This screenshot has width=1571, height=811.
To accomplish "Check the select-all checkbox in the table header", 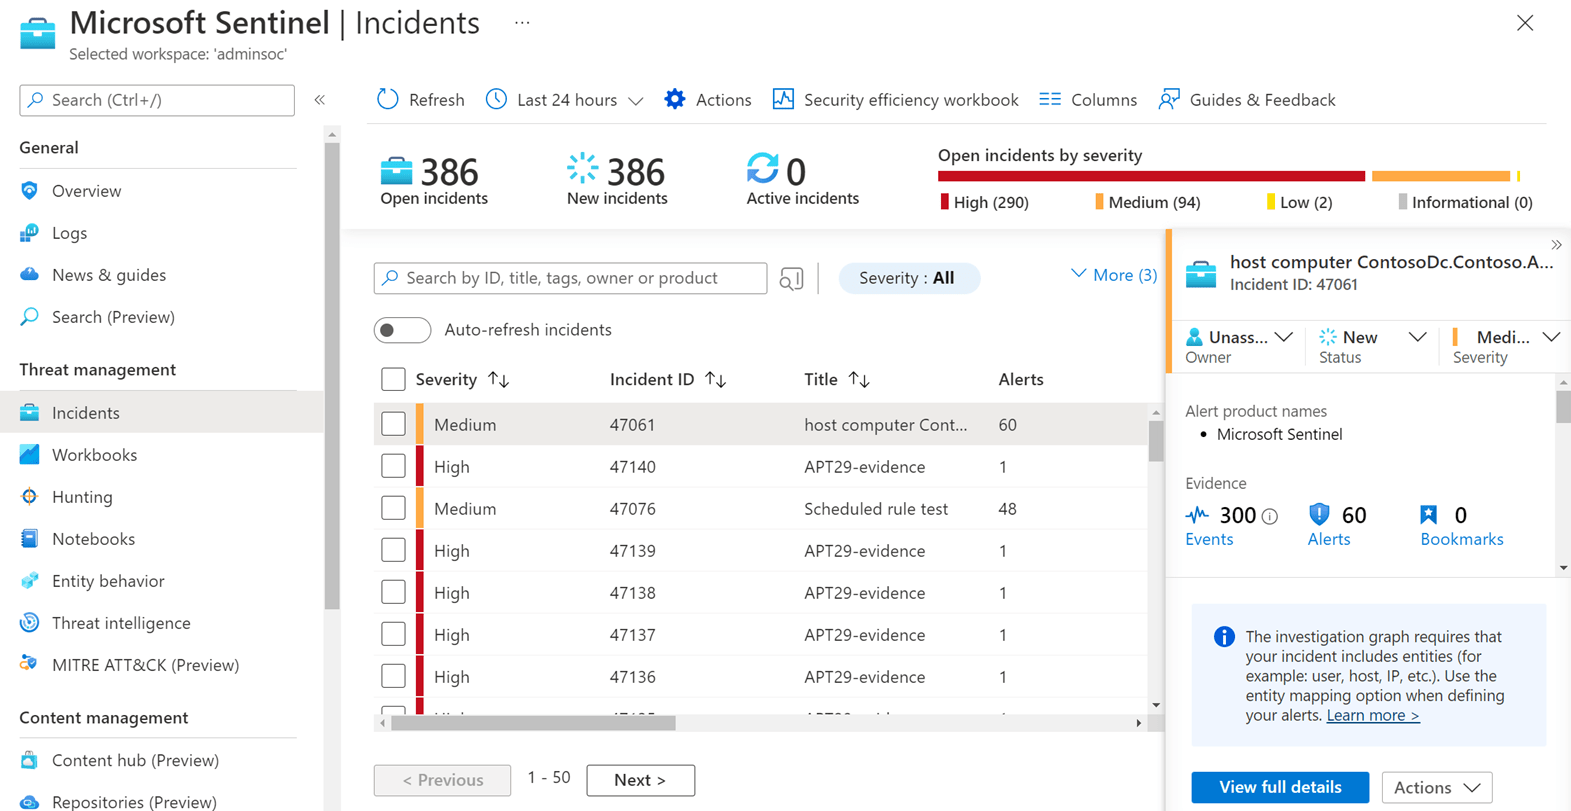I will pyautogui.click(x=393, y=380).
